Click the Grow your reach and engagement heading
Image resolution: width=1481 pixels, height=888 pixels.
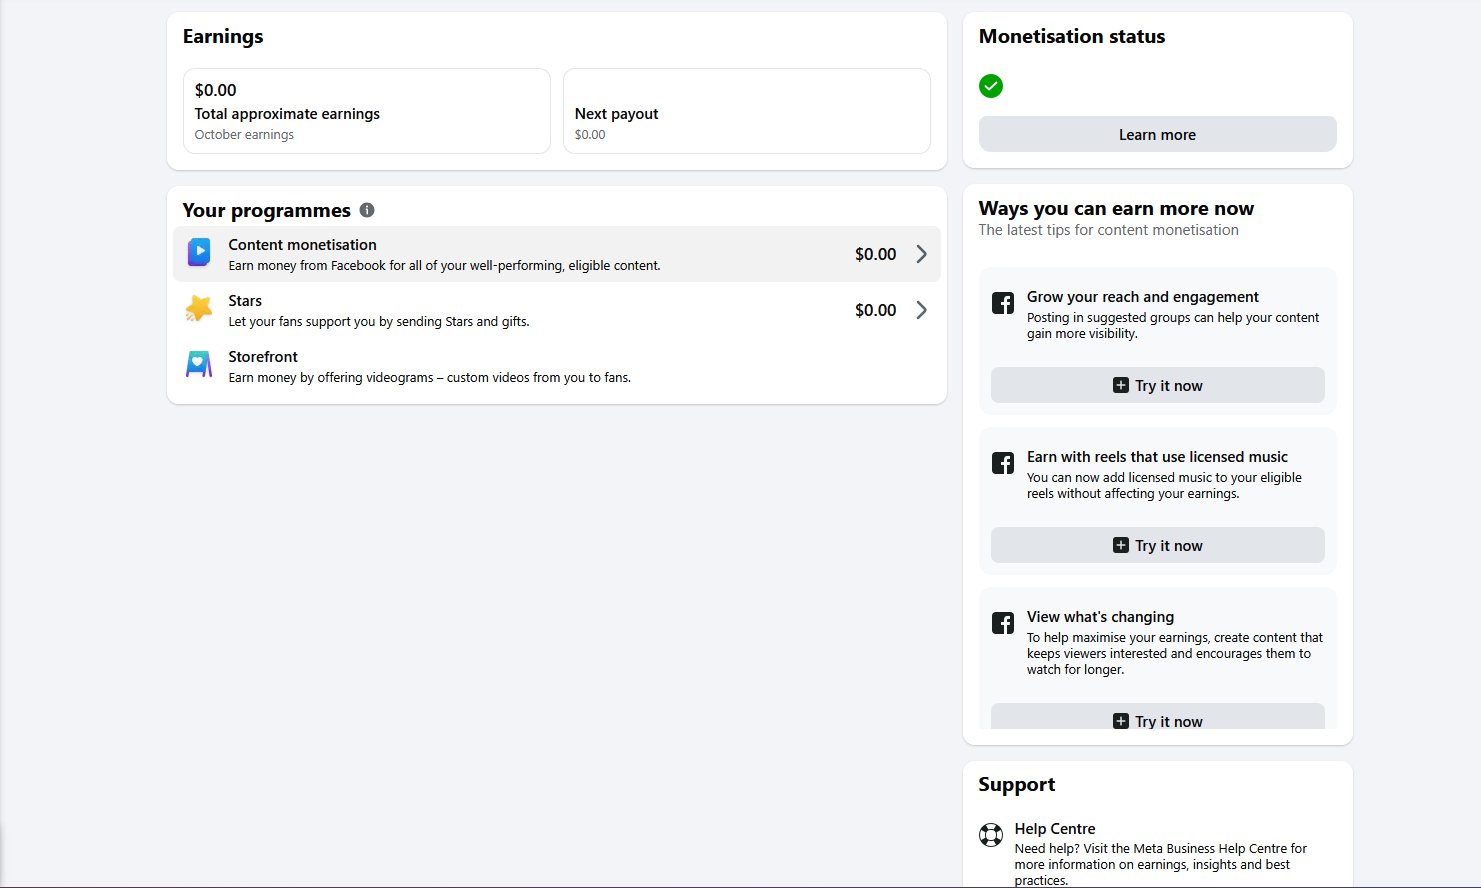pos(1142,297)
